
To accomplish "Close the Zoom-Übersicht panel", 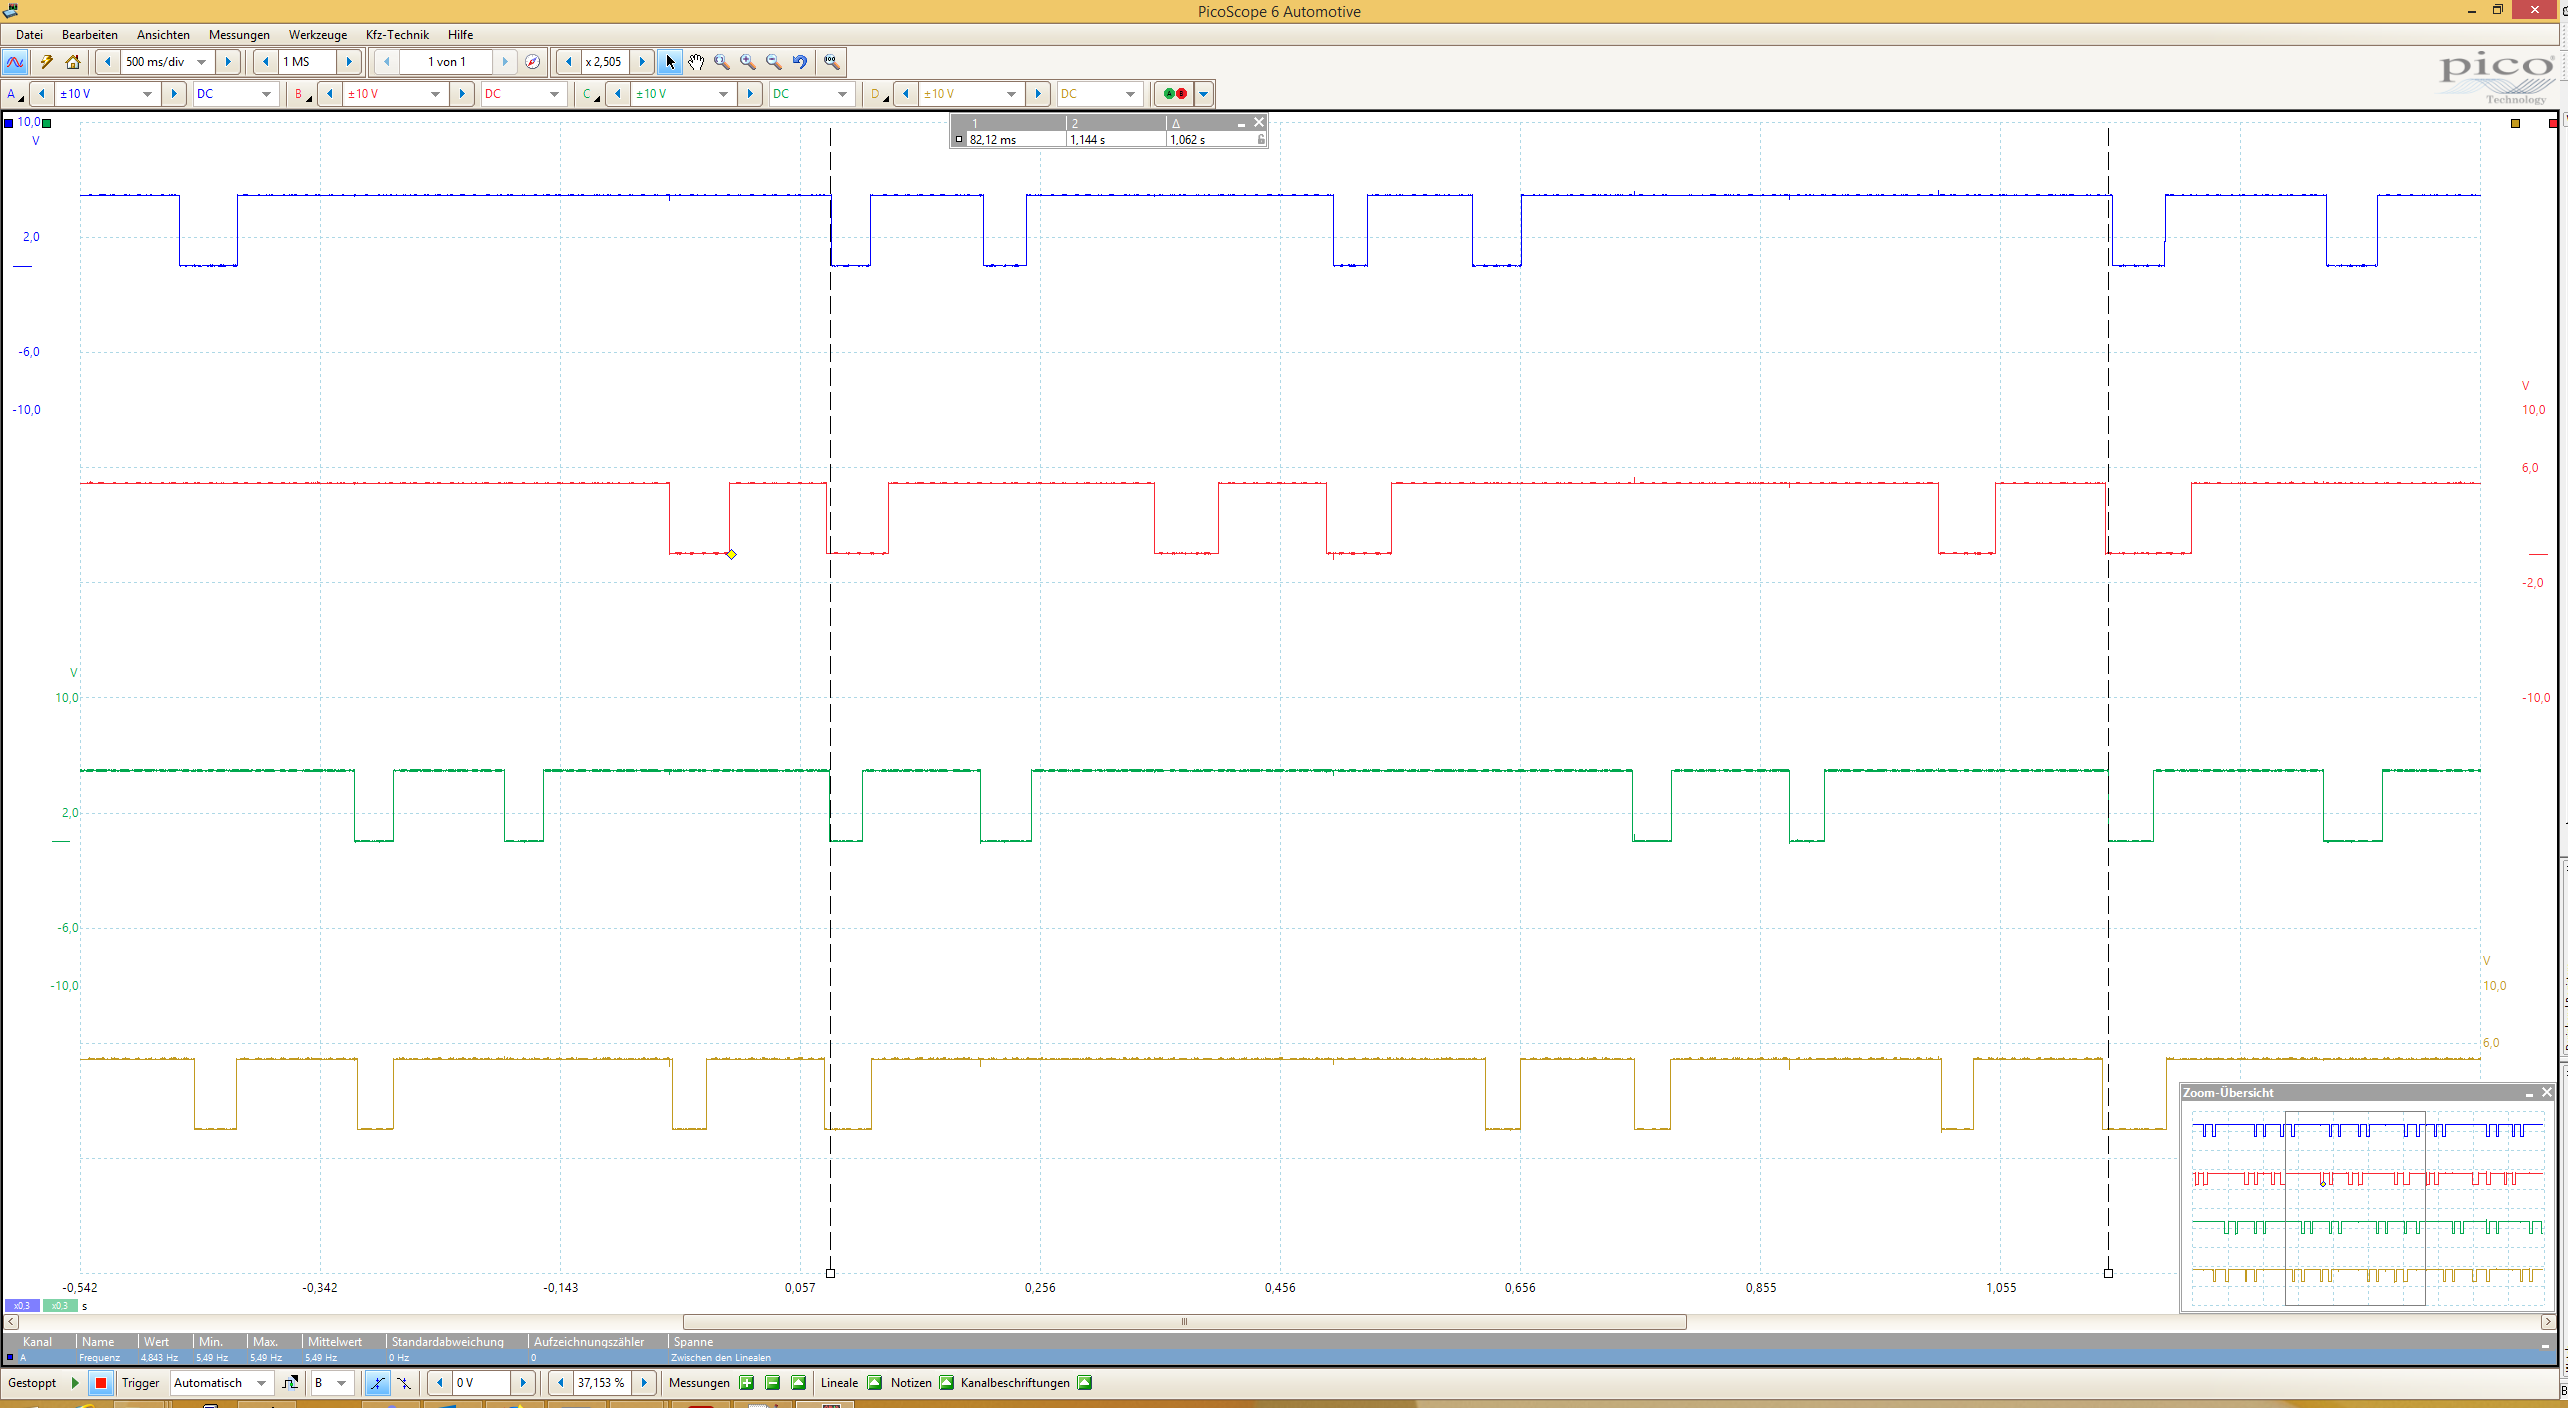I will pos(2547,1093).
